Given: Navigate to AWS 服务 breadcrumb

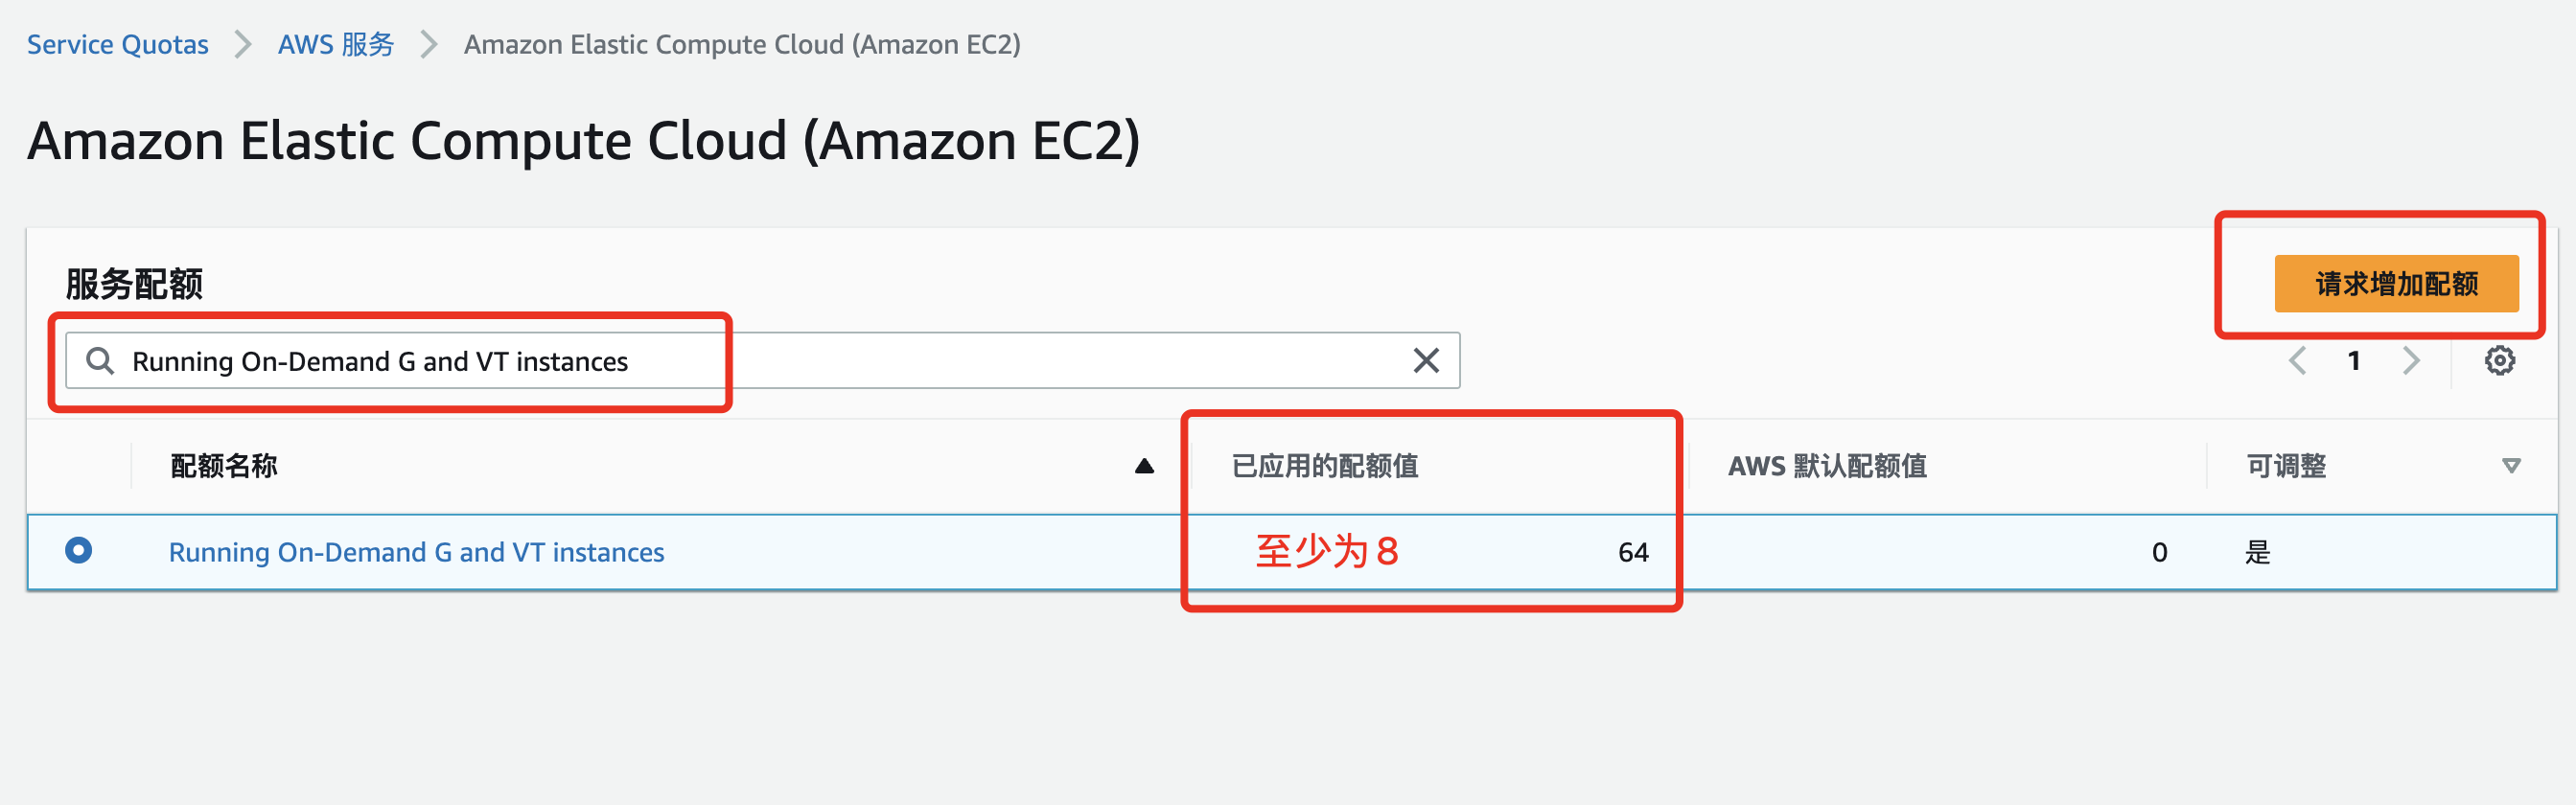Looking at the screenshot, I should click(x=336, y=45).
